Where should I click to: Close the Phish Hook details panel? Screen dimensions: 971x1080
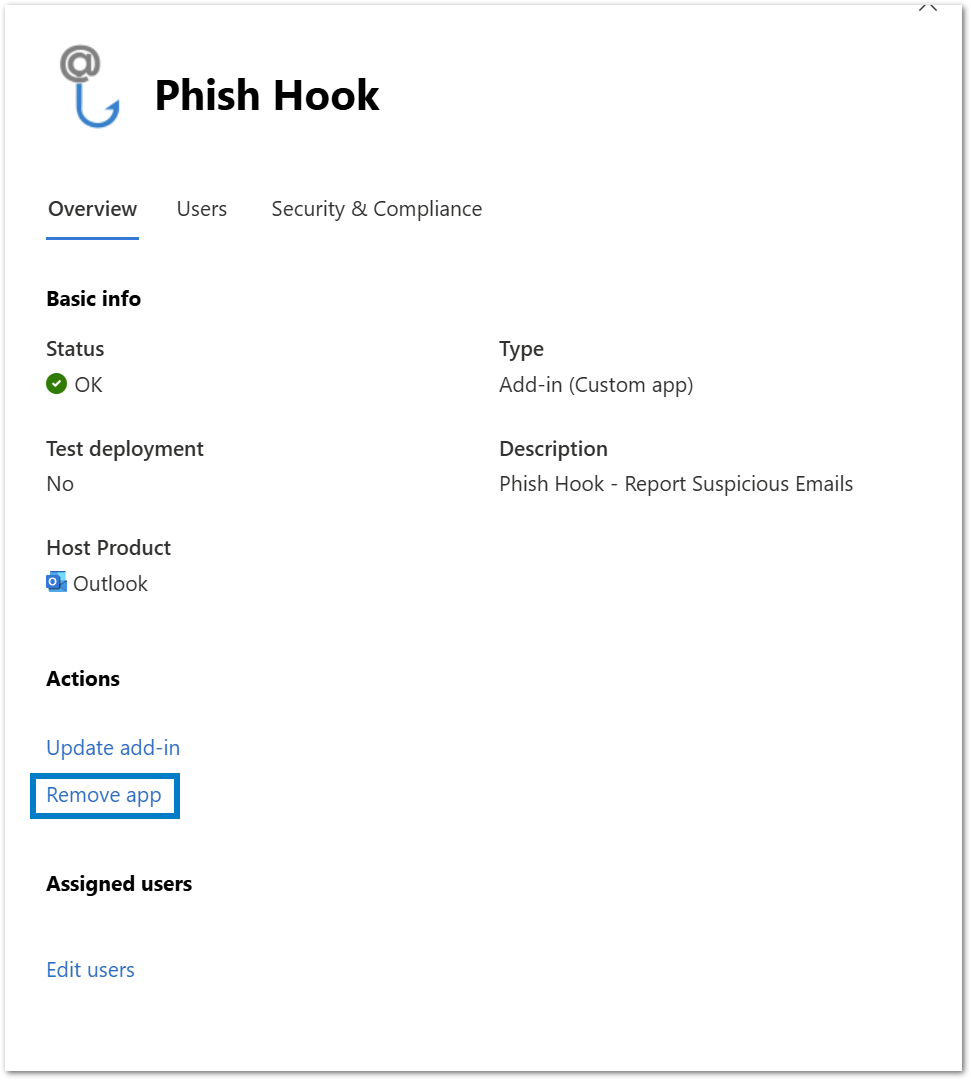click(x=928, y=7)
